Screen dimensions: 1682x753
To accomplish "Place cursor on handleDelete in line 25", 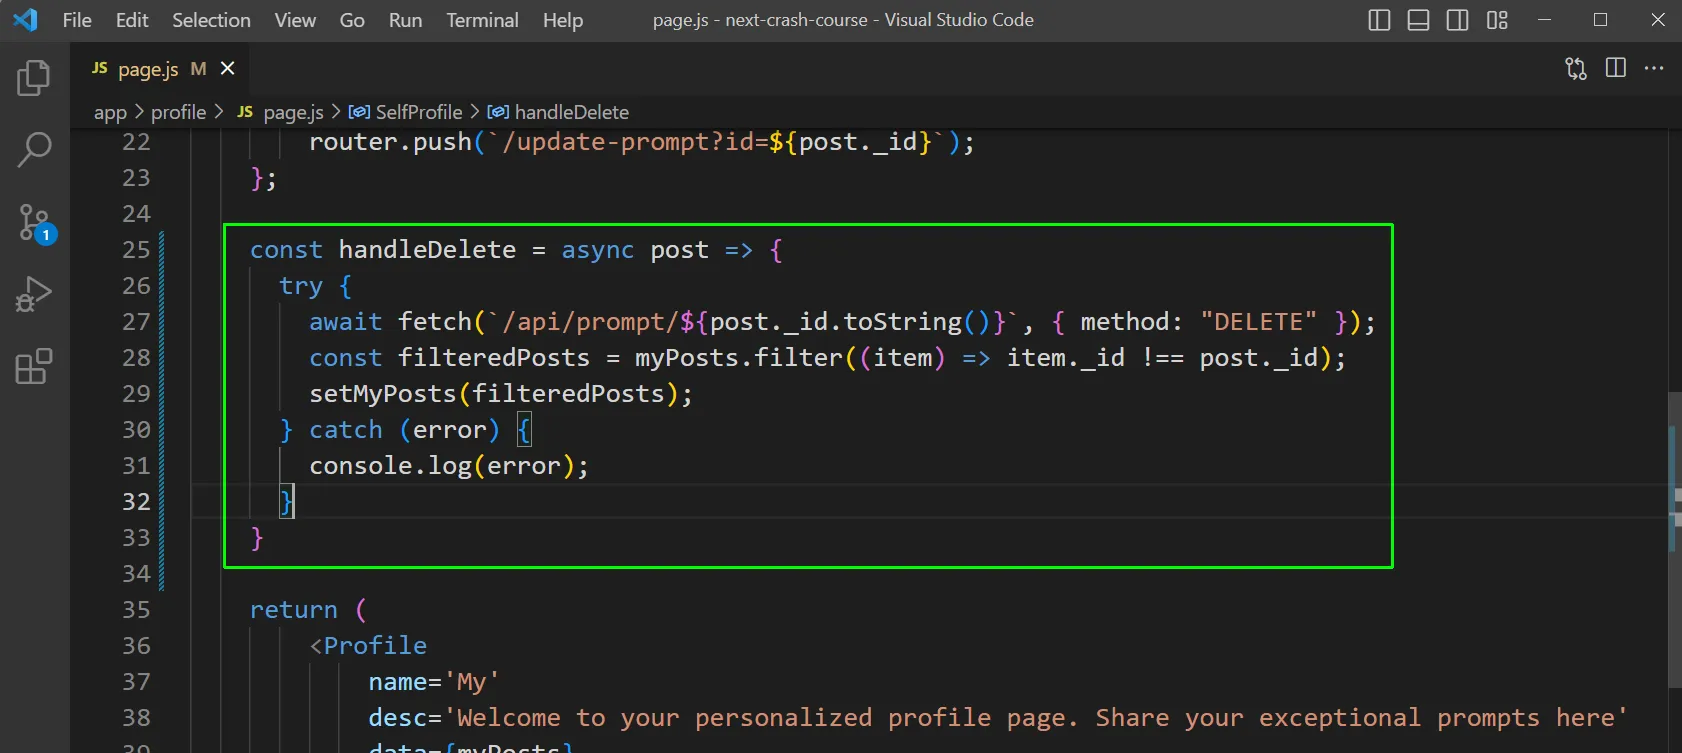I will (427, 250).
